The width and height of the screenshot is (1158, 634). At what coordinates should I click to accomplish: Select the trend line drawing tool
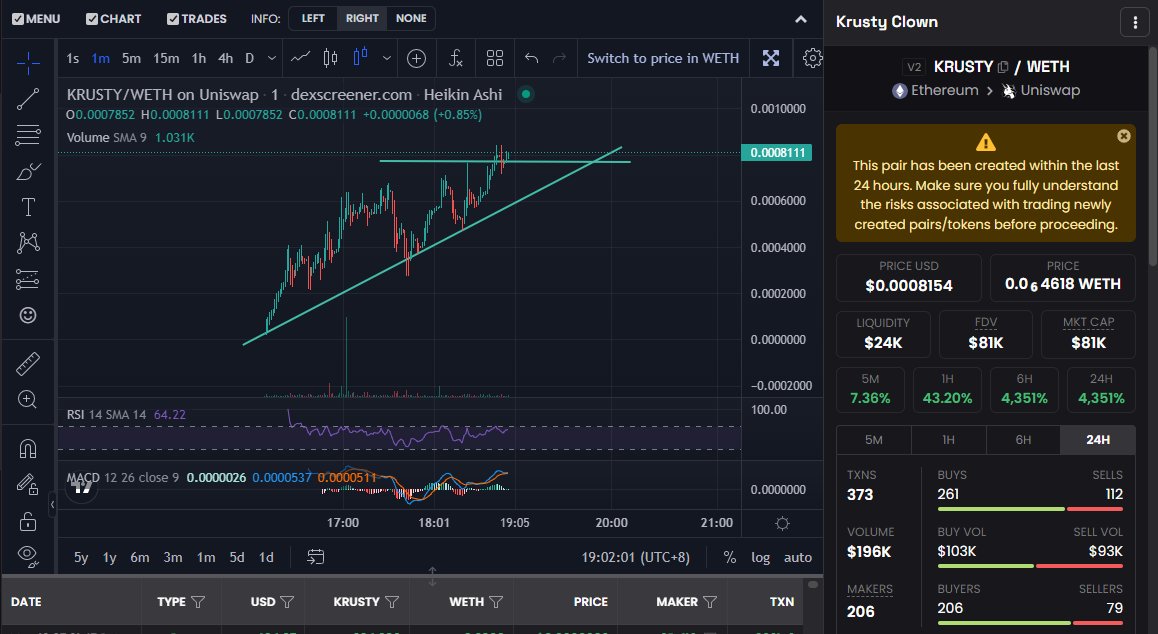pos(28,99)
